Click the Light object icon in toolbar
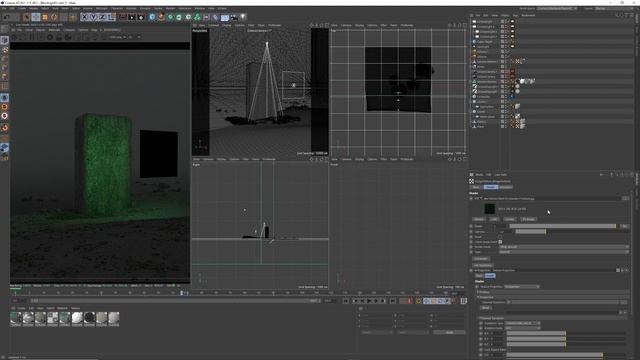The image size is (640, 360). (x=243, y=17)
